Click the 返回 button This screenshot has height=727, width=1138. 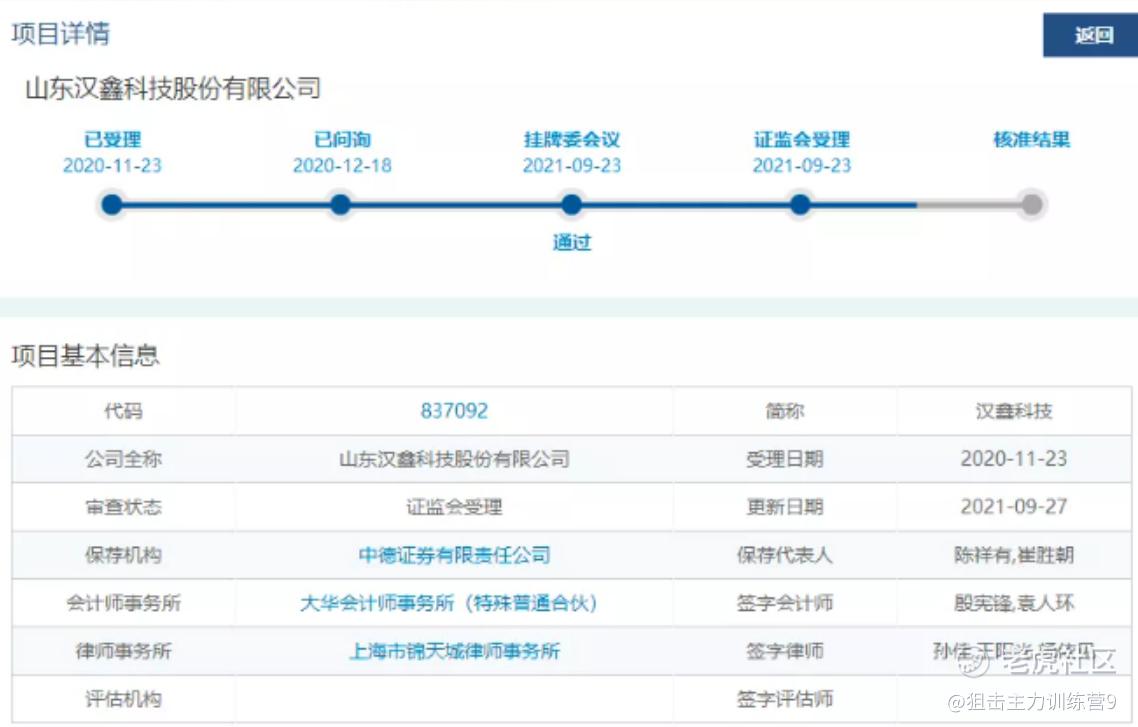1090,35
